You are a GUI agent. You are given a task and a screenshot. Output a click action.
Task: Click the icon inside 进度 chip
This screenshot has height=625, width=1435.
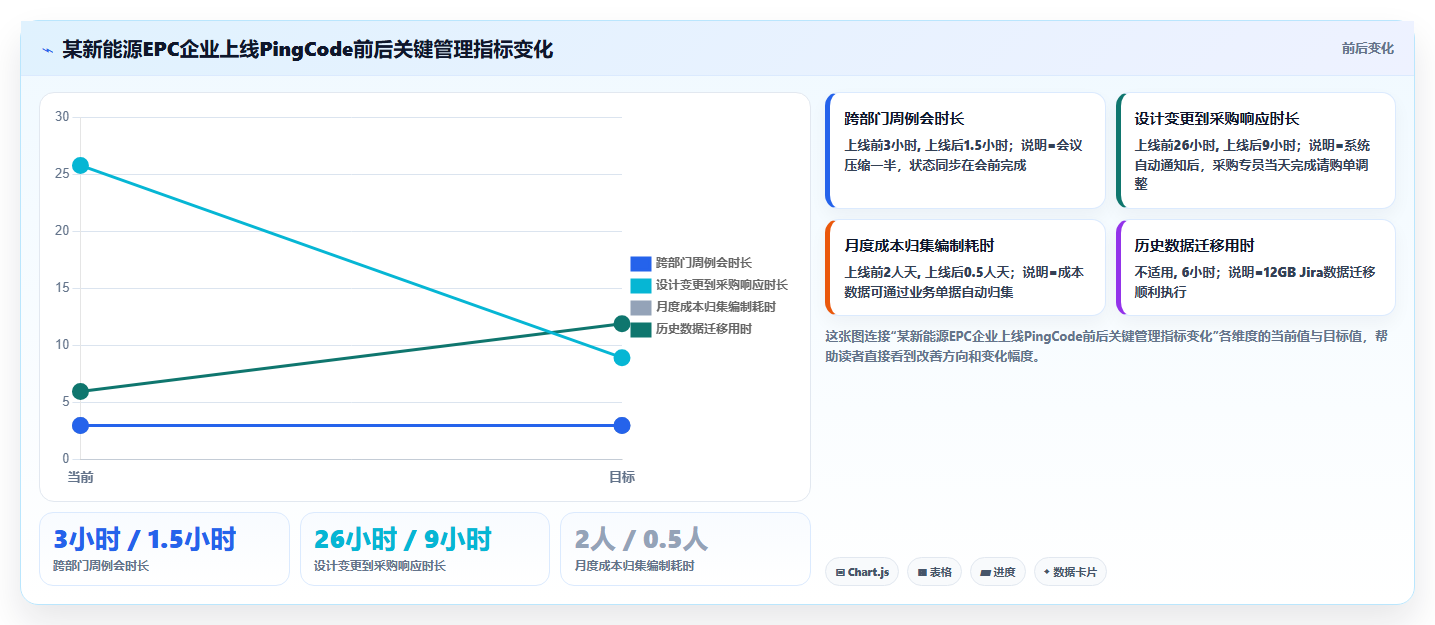tap(985, 573)
